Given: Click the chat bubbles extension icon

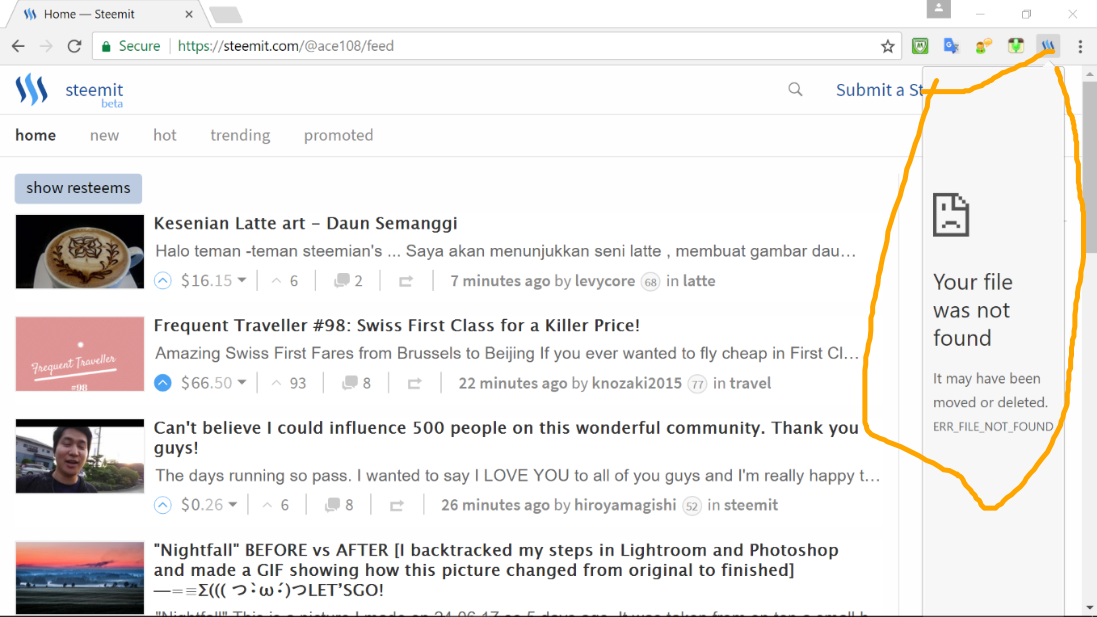Looking at the screenshot, I should (984, 46).
